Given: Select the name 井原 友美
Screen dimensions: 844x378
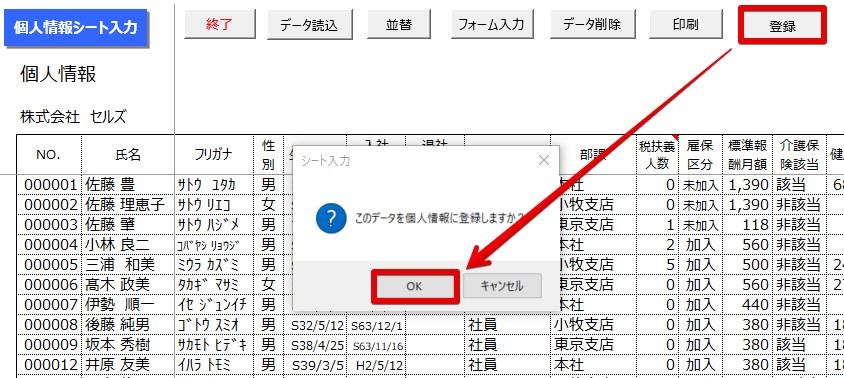Looking at the screenshot, I should (x=128, y=365).
